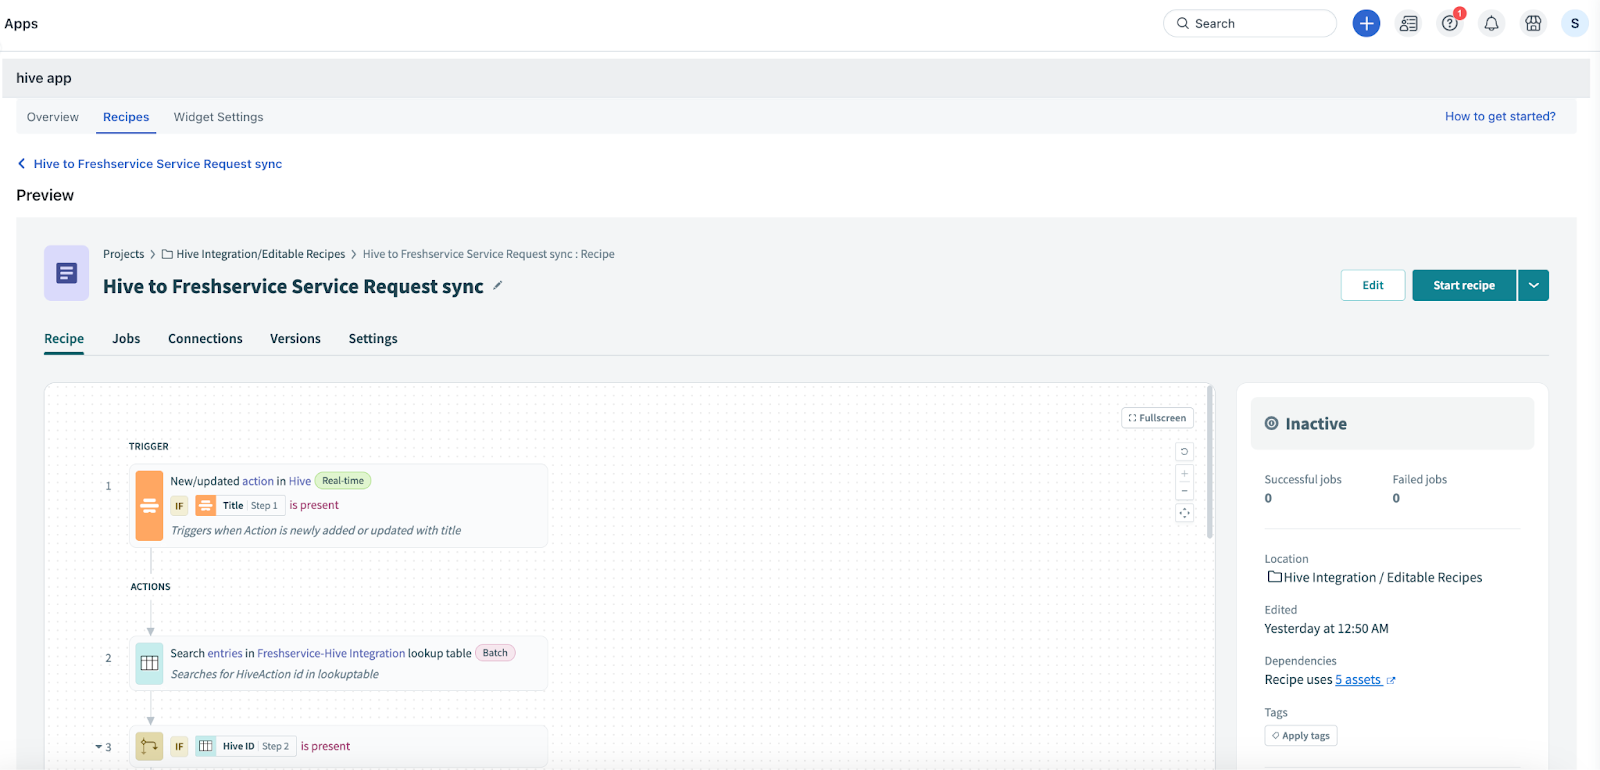
Task: Zoom out on recipe canvas
Action: tap(1184, 491)
